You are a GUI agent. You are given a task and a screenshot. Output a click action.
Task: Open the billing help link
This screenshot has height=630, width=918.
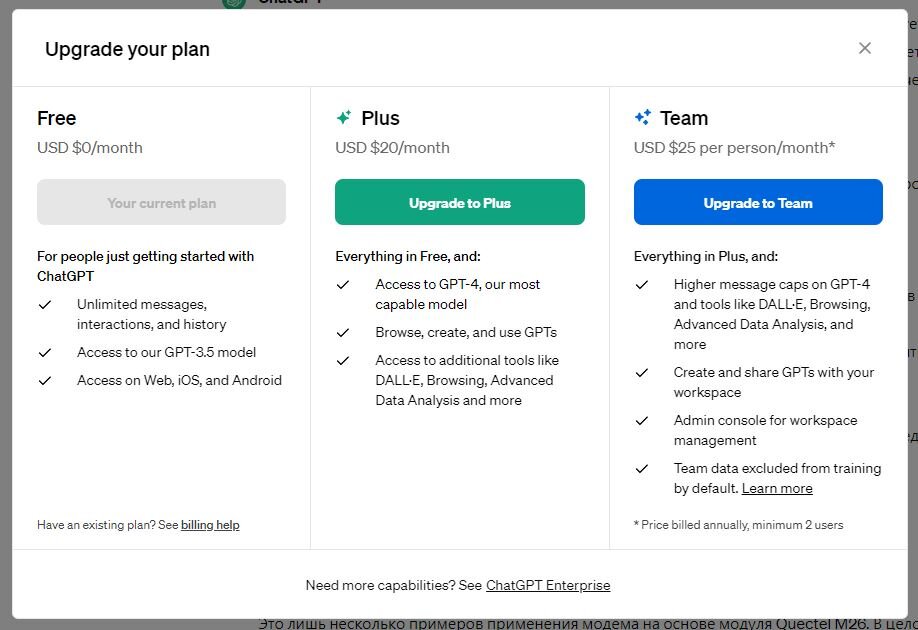click(x=210, y=525)
